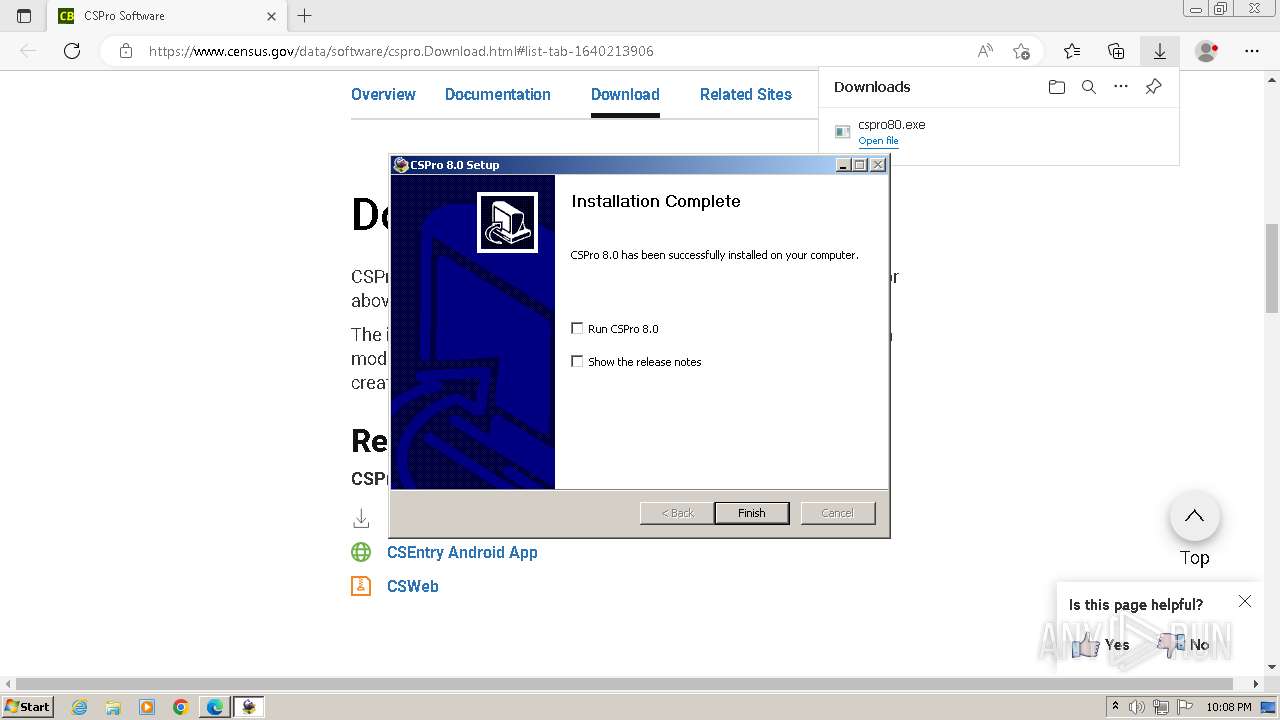Open Chrome from the taskbar
This screenshot has height=720, width=1280.
[180, 706]
